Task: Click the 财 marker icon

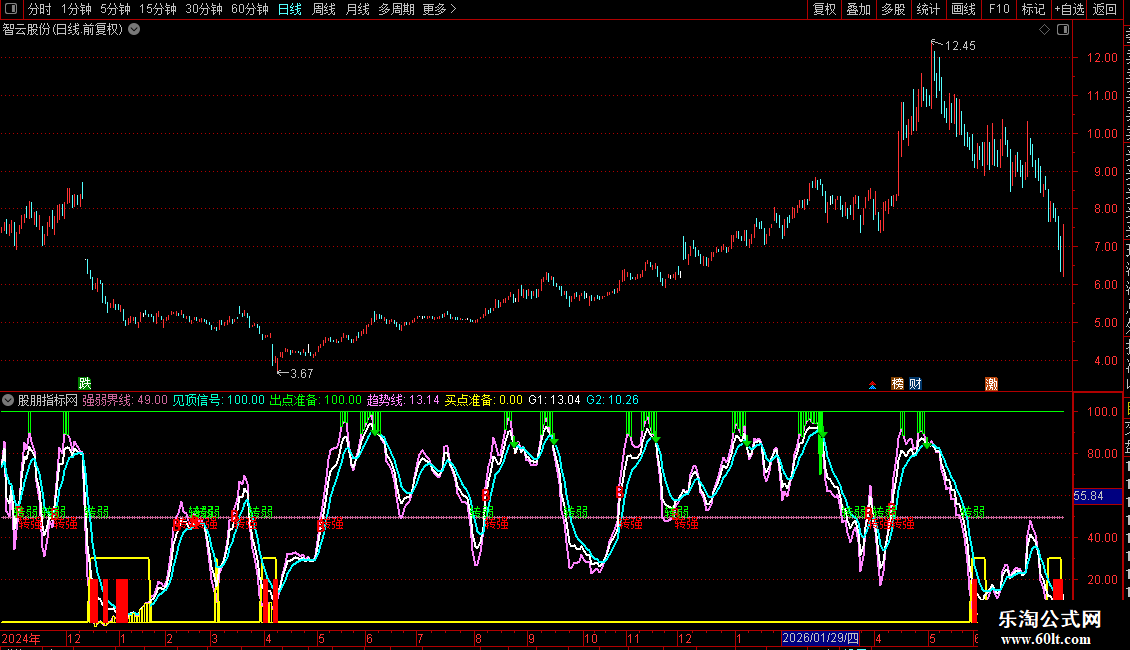Action: tap(915, 384)
